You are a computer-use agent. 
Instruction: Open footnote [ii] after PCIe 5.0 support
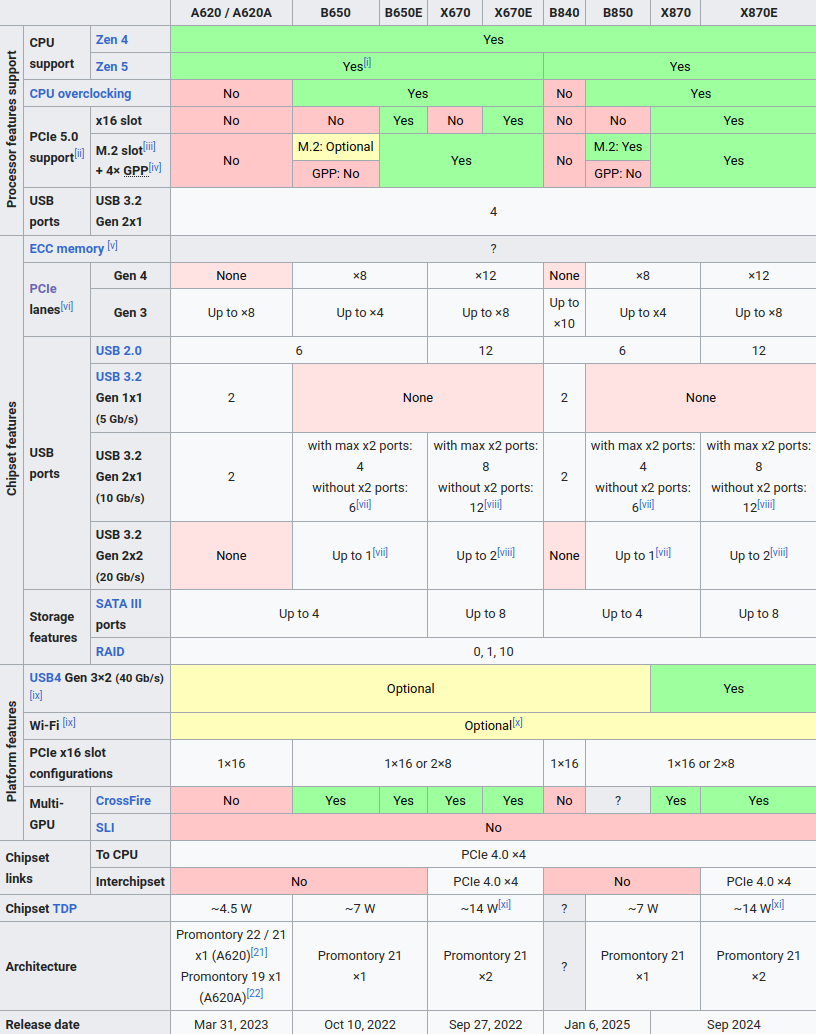79,154
